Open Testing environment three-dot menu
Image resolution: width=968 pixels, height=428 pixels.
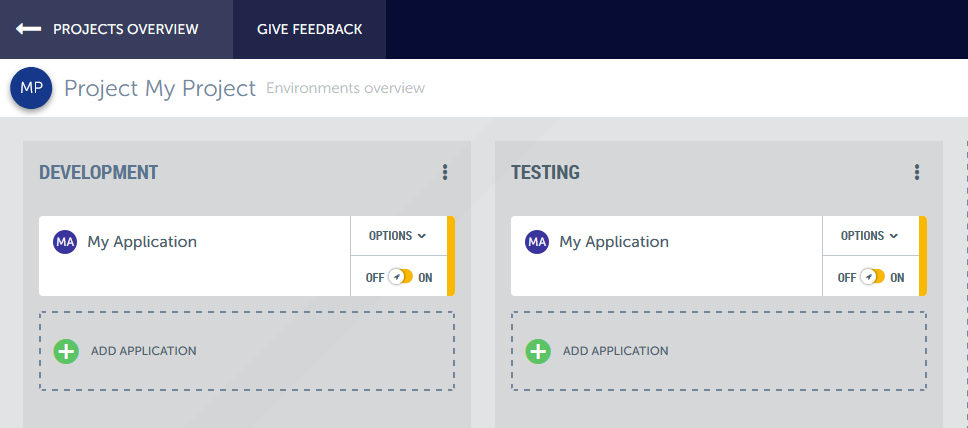coord(916,173)
